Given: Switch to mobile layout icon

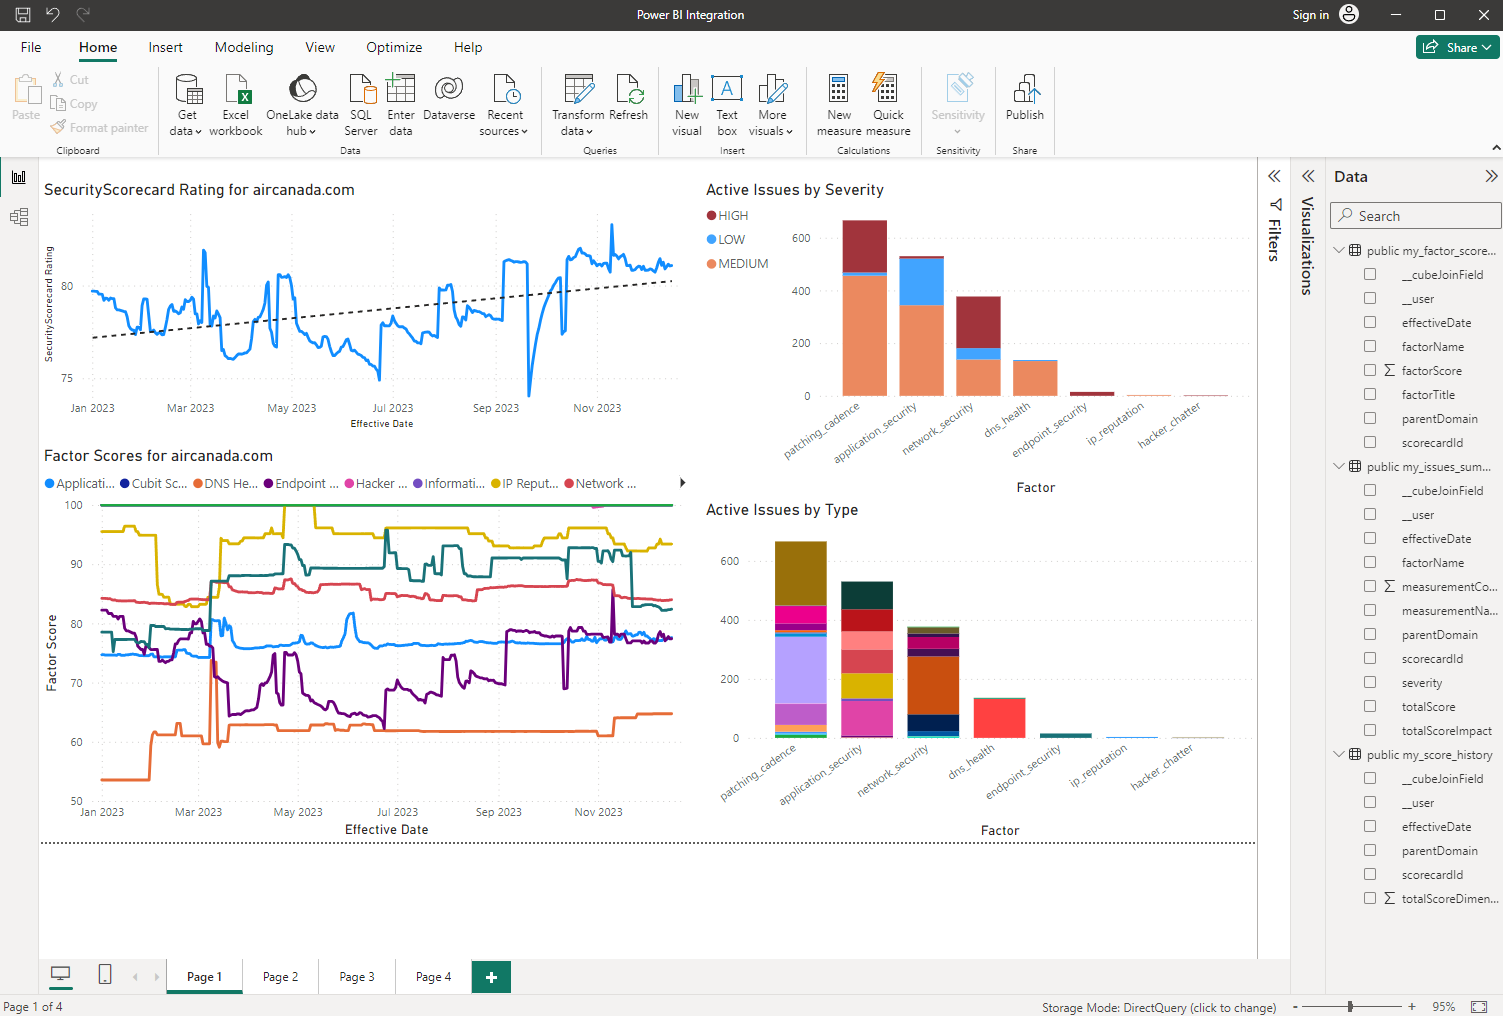Looking at the screenshot, I should pyautogui.click(x=105, y=975).
